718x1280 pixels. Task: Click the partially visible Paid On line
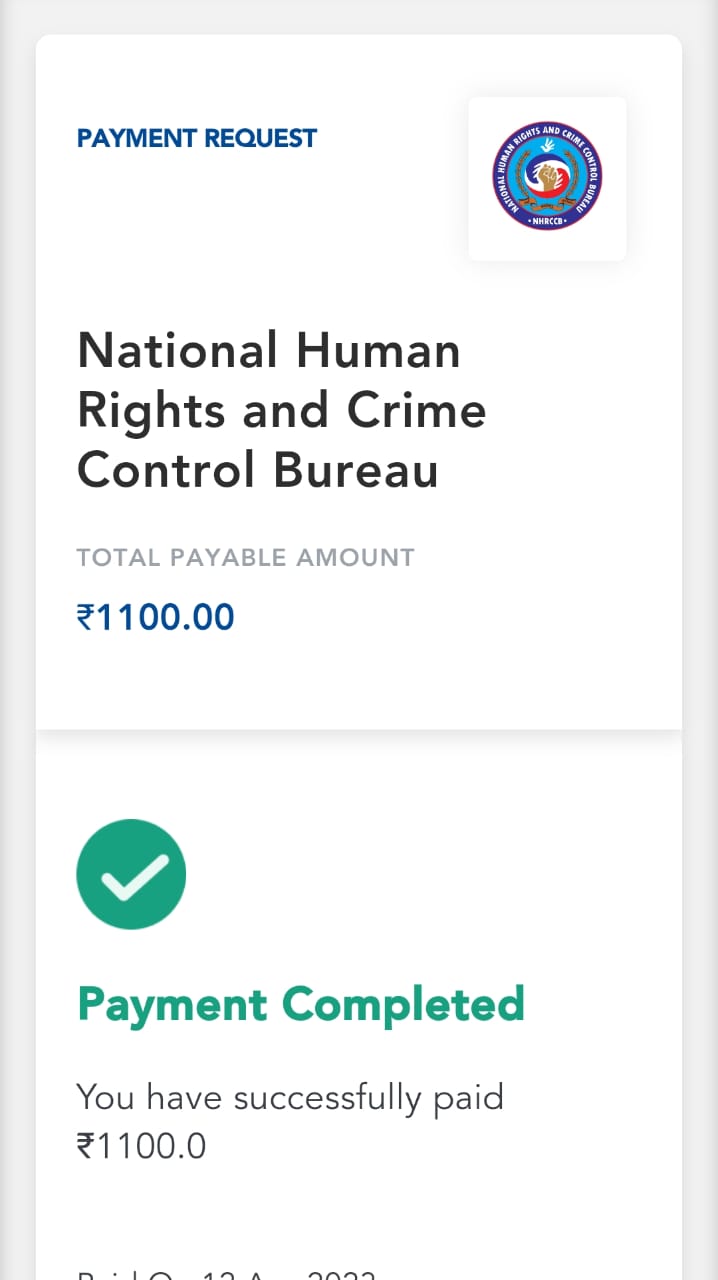click(x=226, y=1274)
